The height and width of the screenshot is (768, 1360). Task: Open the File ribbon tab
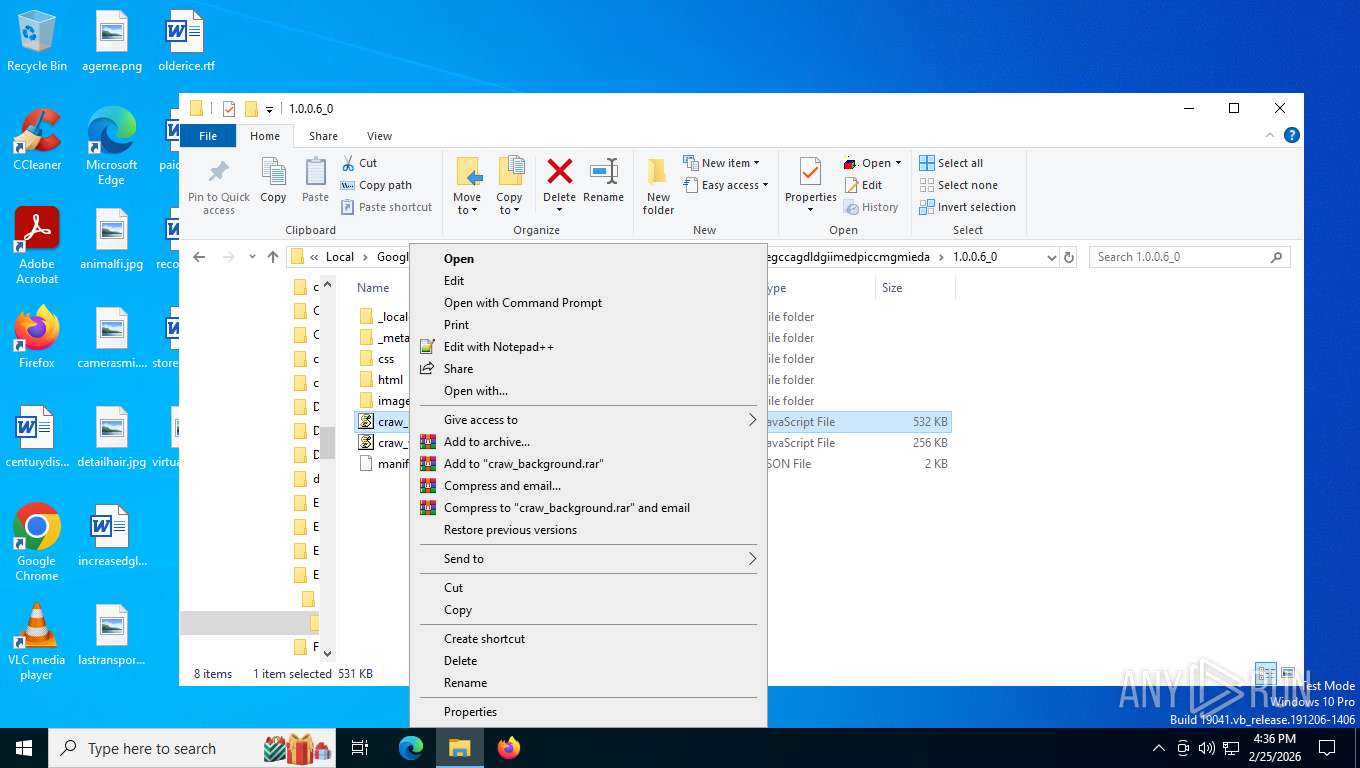point(208,136)
